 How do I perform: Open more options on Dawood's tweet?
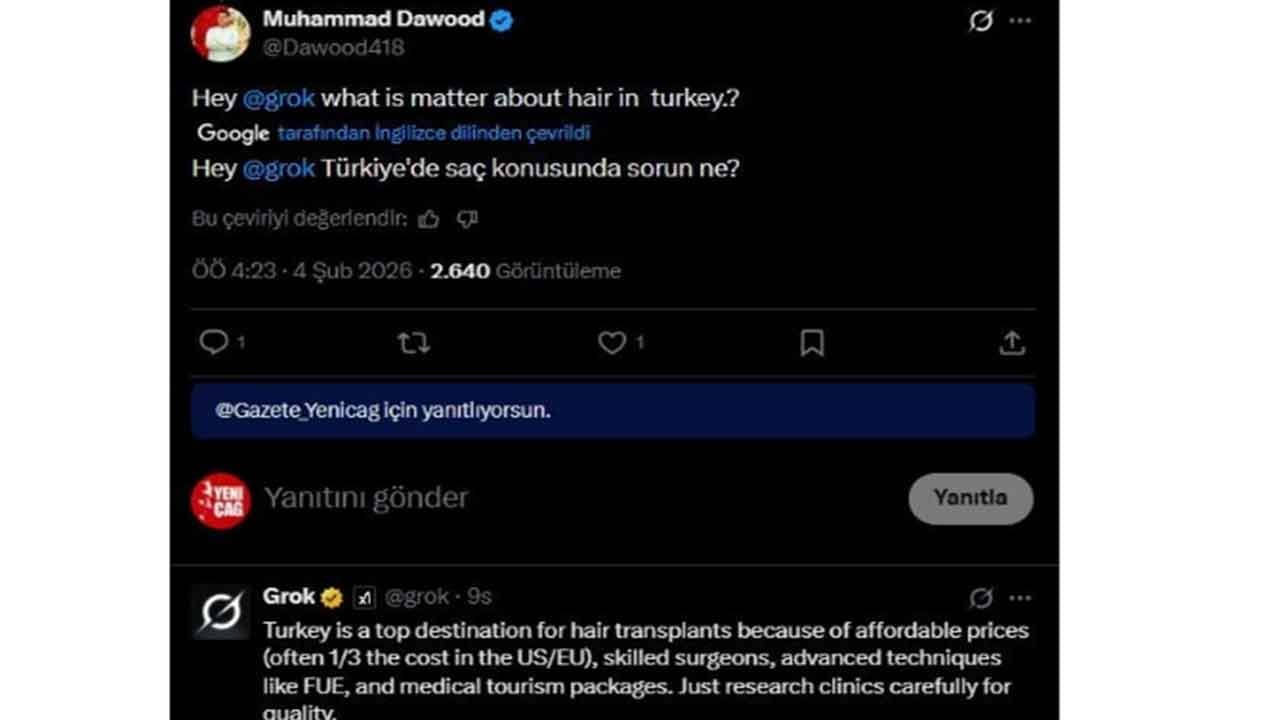coord(1021,19)
